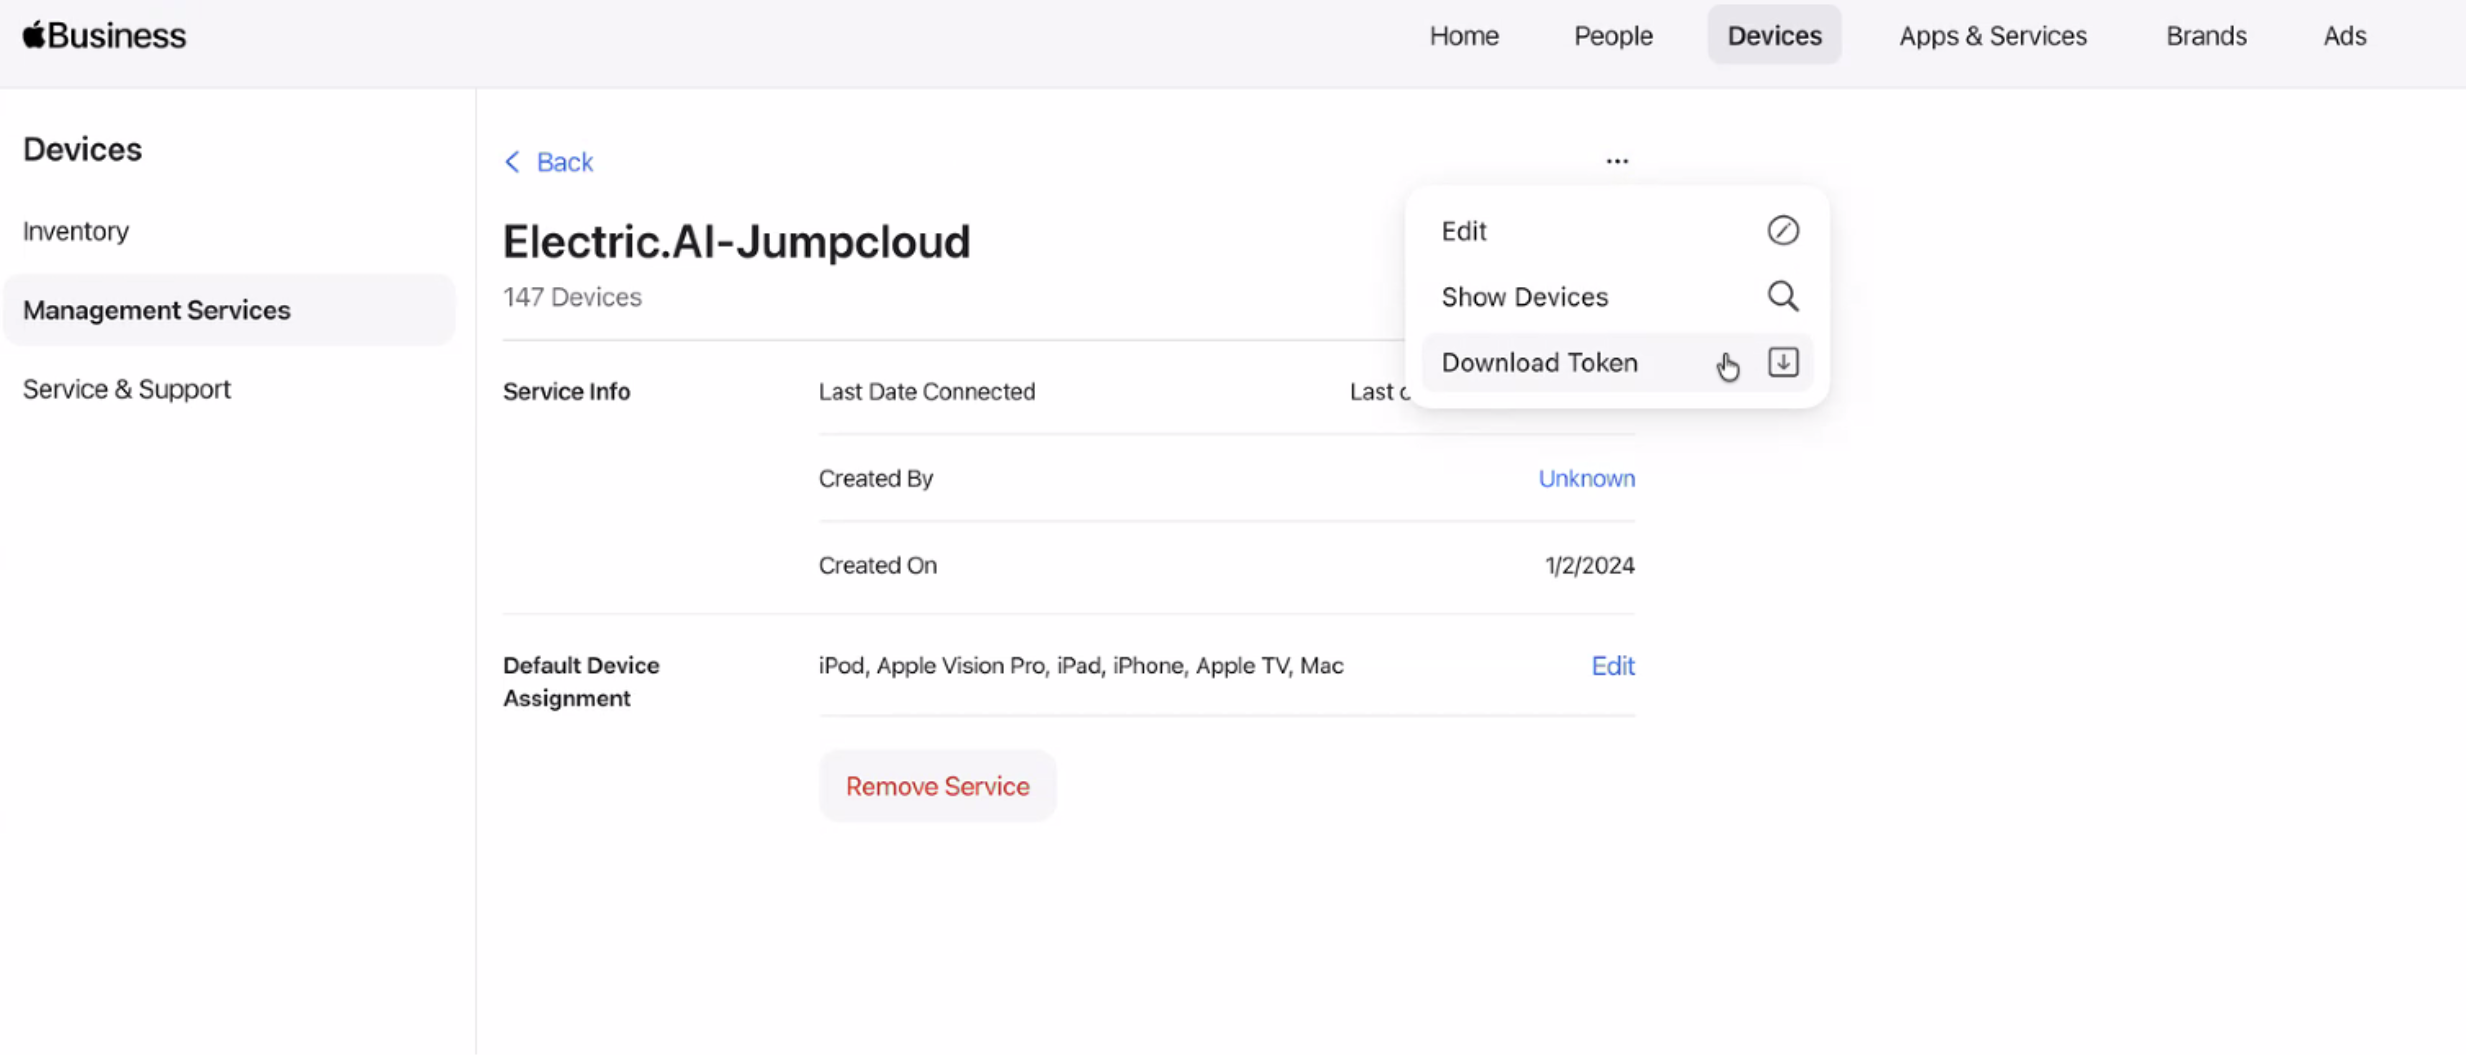Click the Default Device Assignment heading
The image size is (2466, 1060).
pyautogui.click(x=581, y=682)
